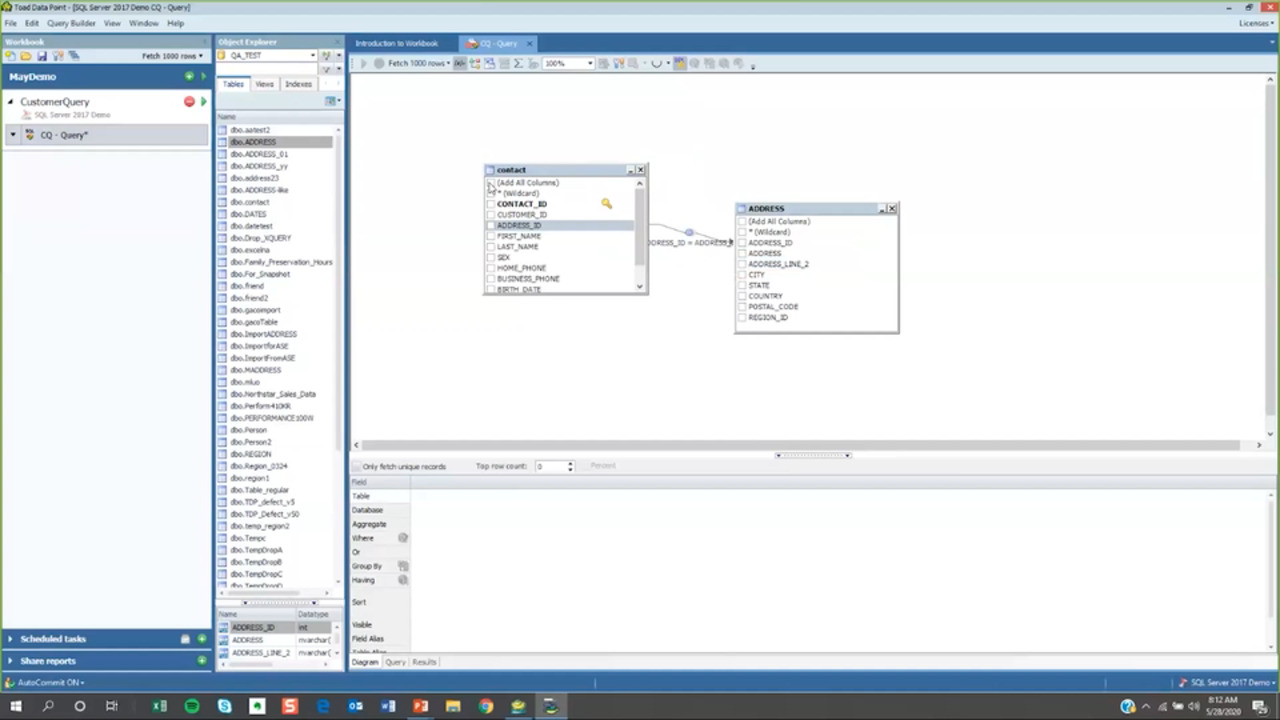This screenshot has height=720, width=1280.
Task: Click the Windows Start button
Action: 15,706
